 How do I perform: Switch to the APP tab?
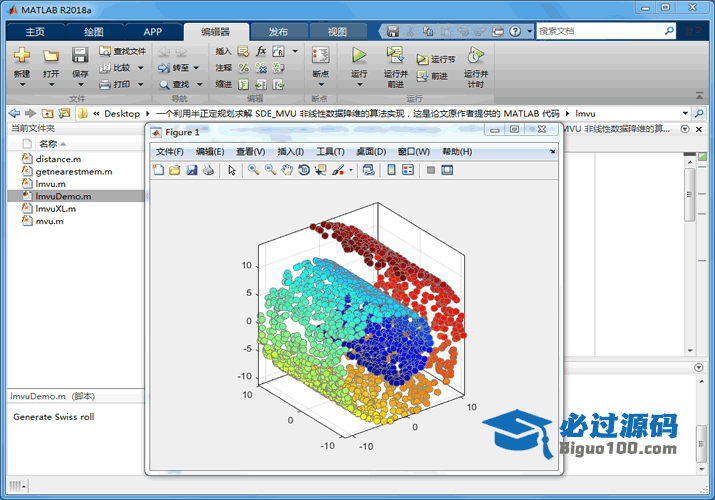[153, 32]
